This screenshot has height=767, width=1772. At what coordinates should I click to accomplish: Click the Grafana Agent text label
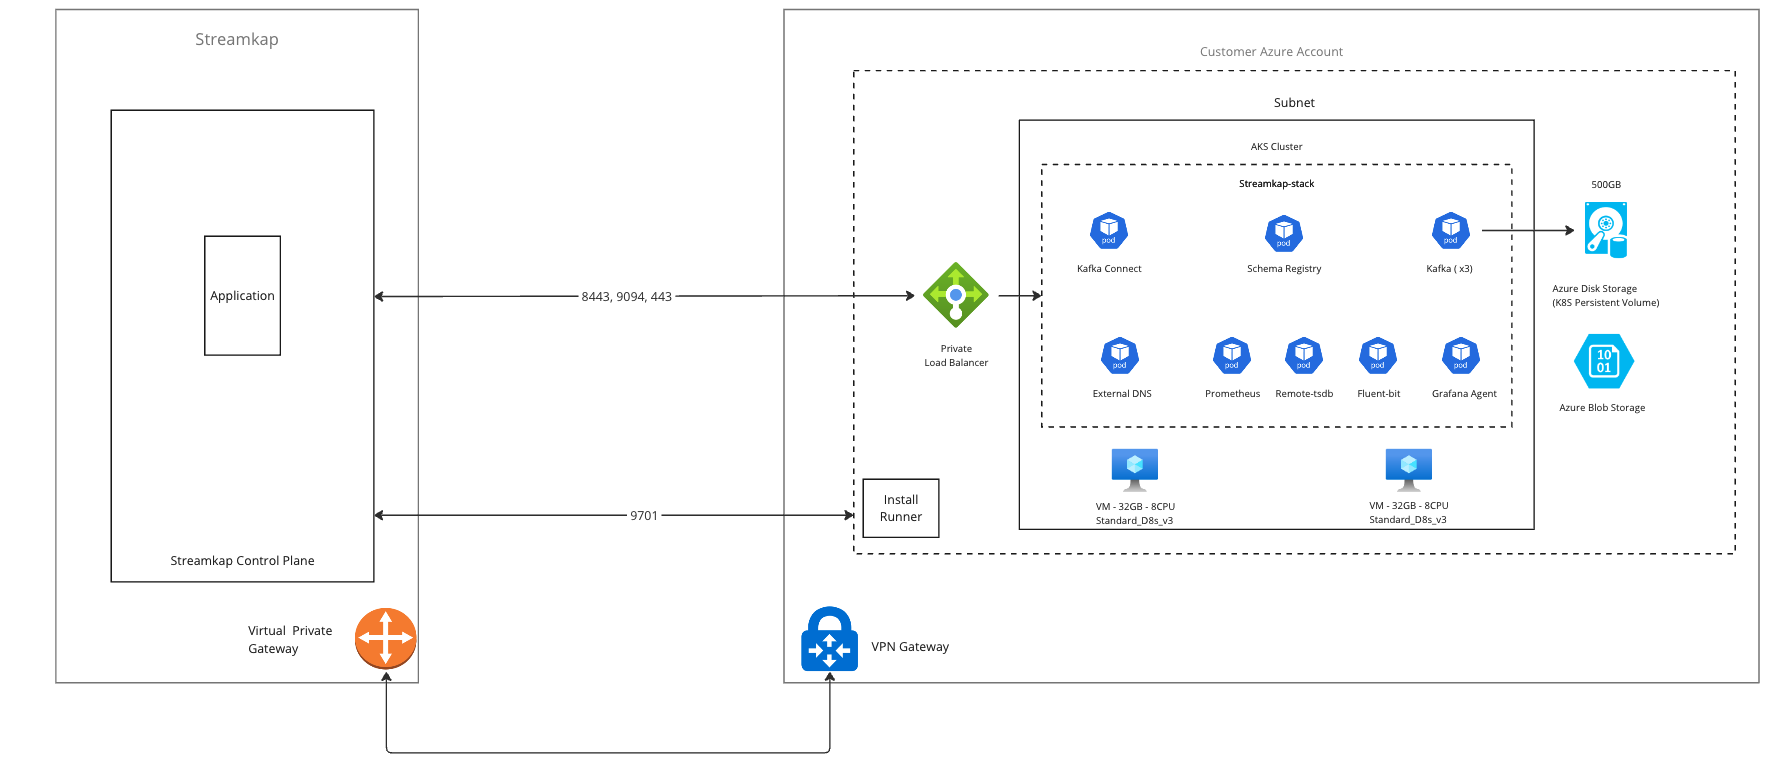tap(1464, 394)
